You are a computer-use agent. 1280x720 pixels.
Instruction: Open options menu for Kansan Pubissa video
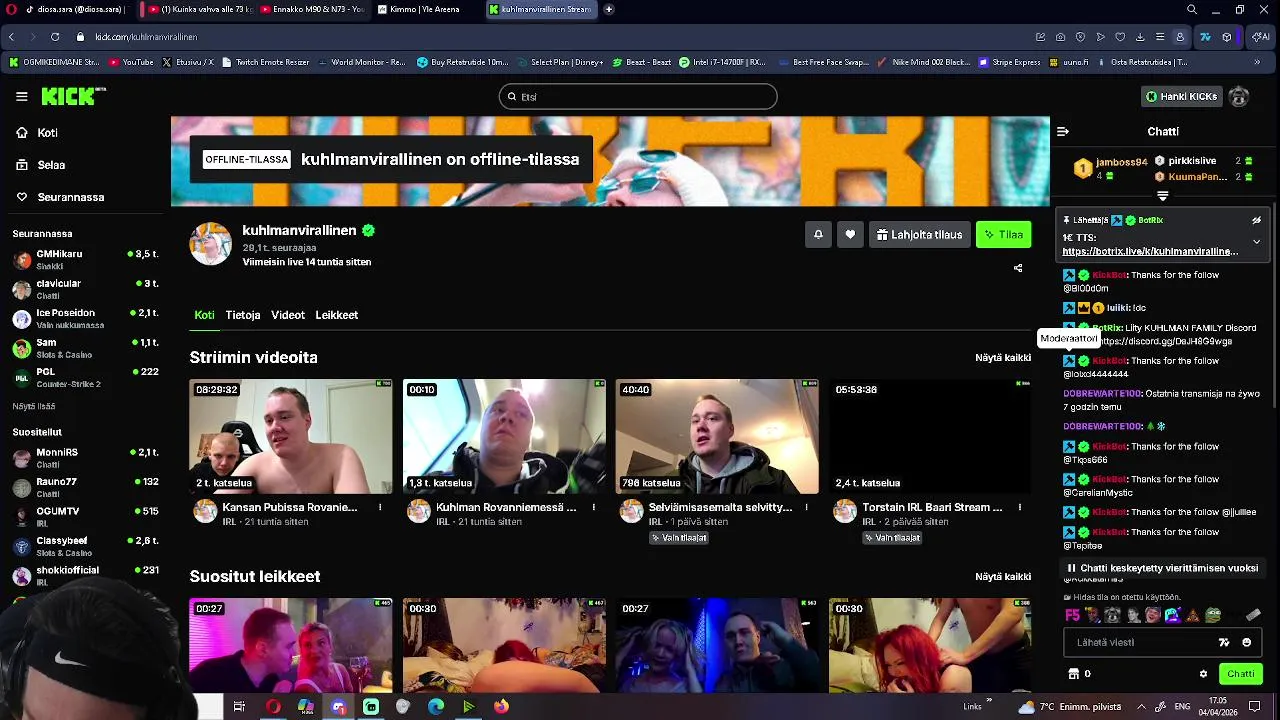(x=380, y=507)
